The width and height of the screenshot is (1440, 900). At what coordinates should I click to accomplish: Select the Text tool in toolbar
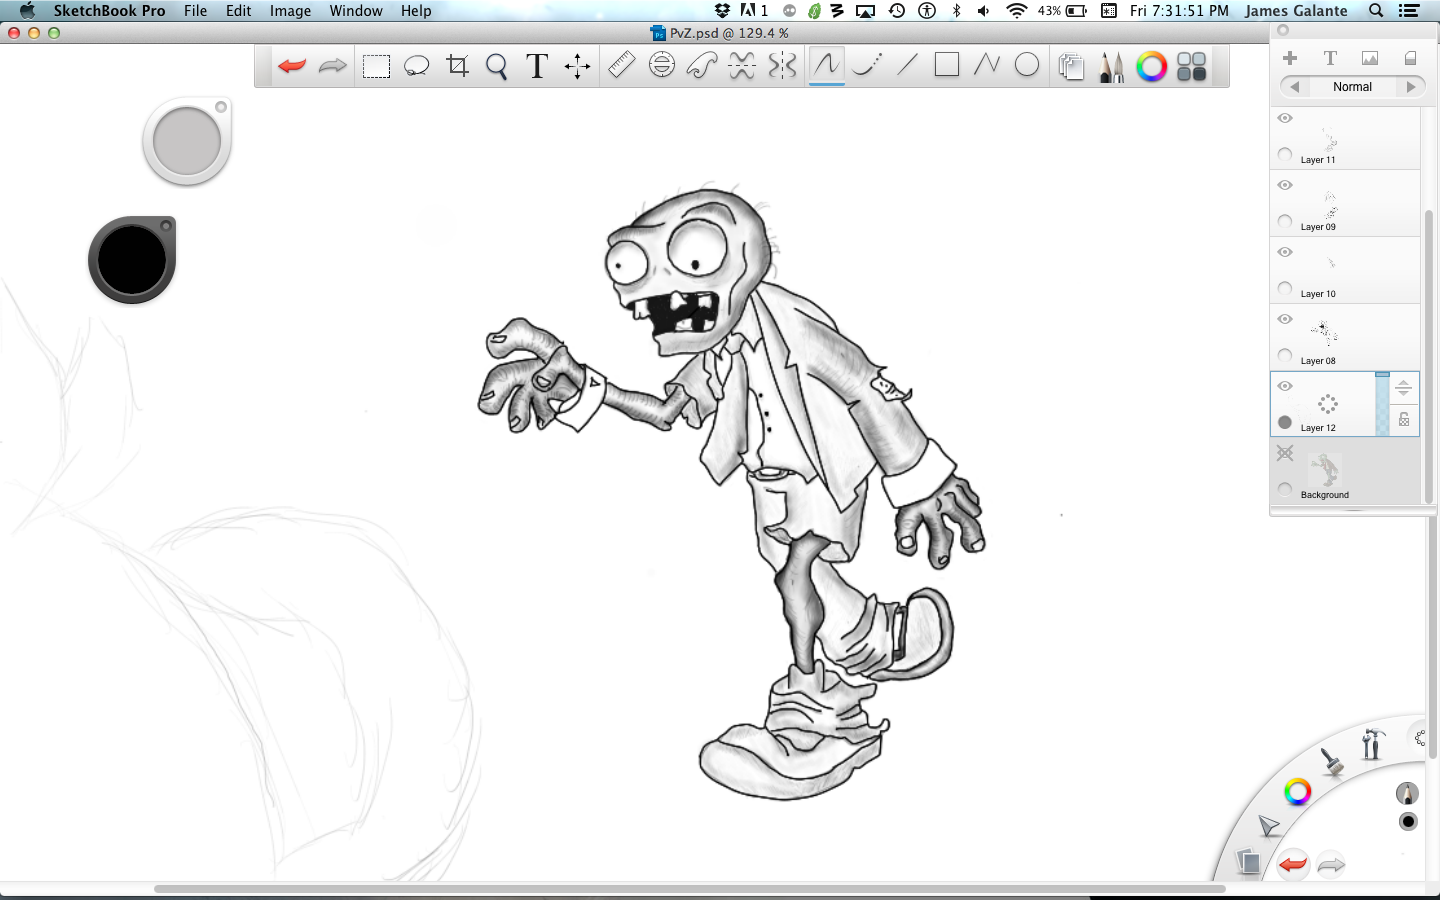point(537,66)
